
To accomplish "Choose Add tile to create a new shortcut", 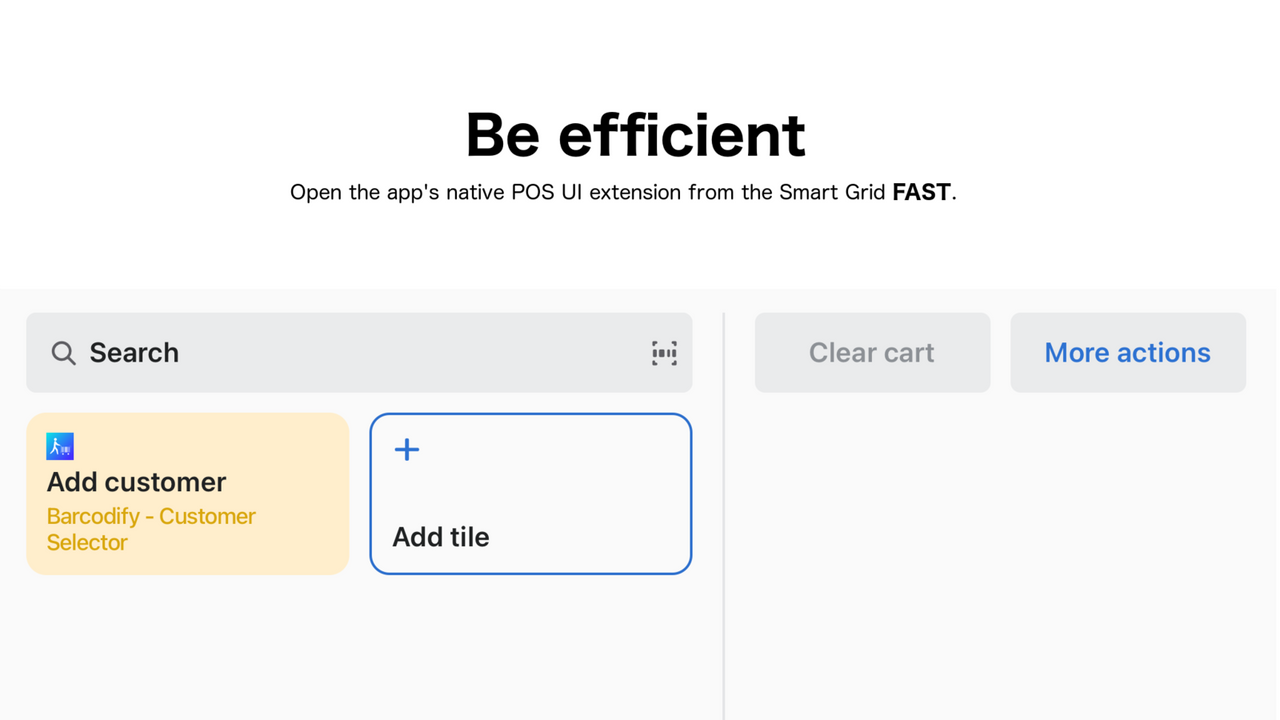I will click(x=530, y=493).
